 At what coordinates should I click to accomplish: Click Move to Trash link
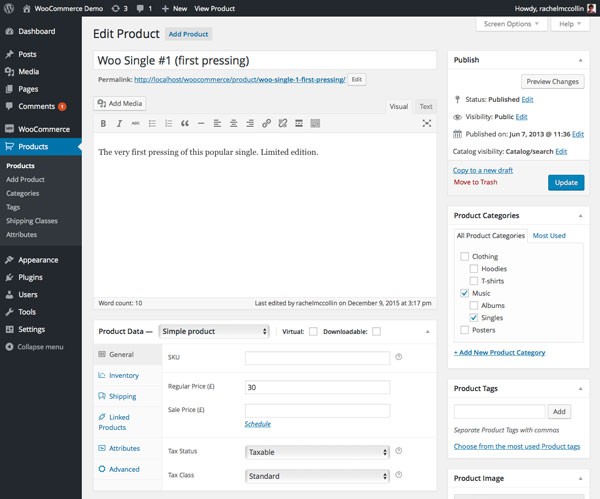pos(475,182)
